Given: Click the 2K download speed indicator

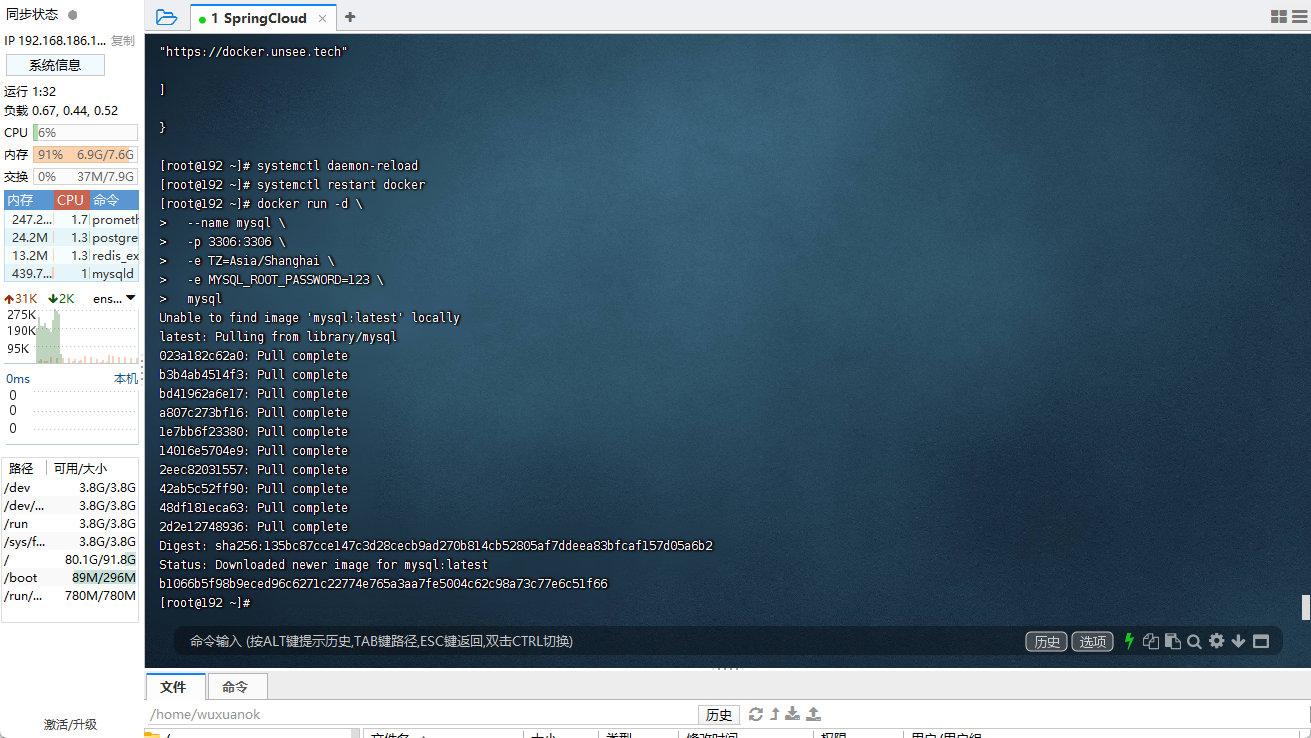Looking at the screenshot, I should click(61, 299).
